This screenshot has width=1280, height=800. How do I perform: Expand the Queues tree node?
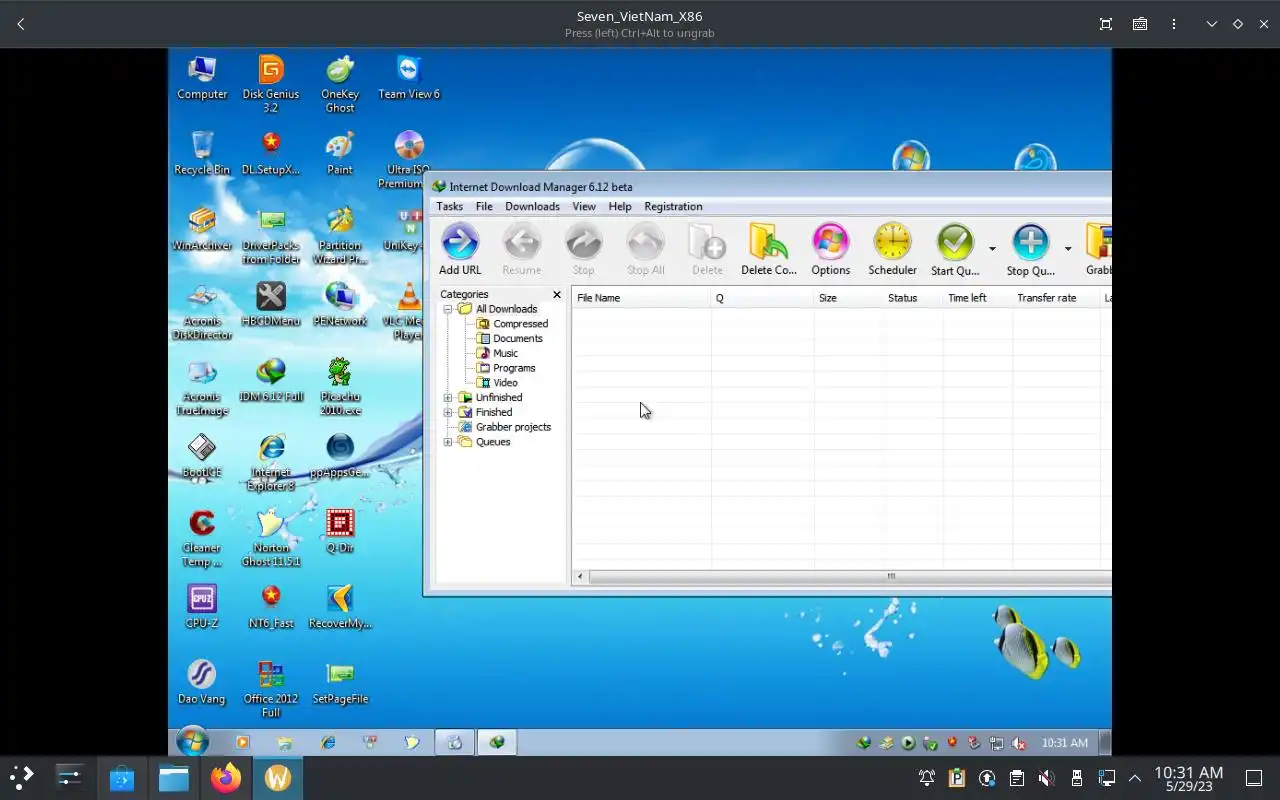(448, 441)
